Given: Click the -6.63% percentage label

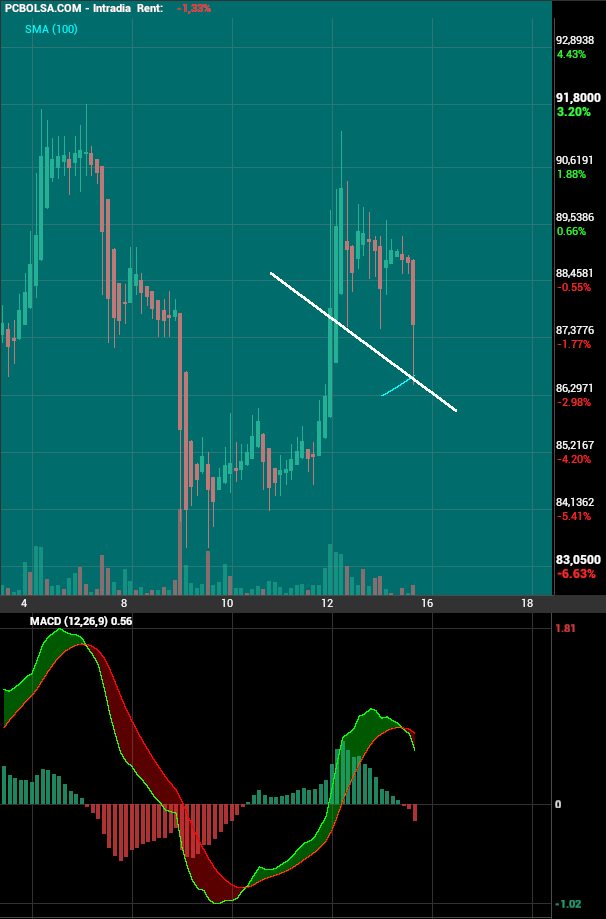Looking at the screenshot, I should point(576,573).
